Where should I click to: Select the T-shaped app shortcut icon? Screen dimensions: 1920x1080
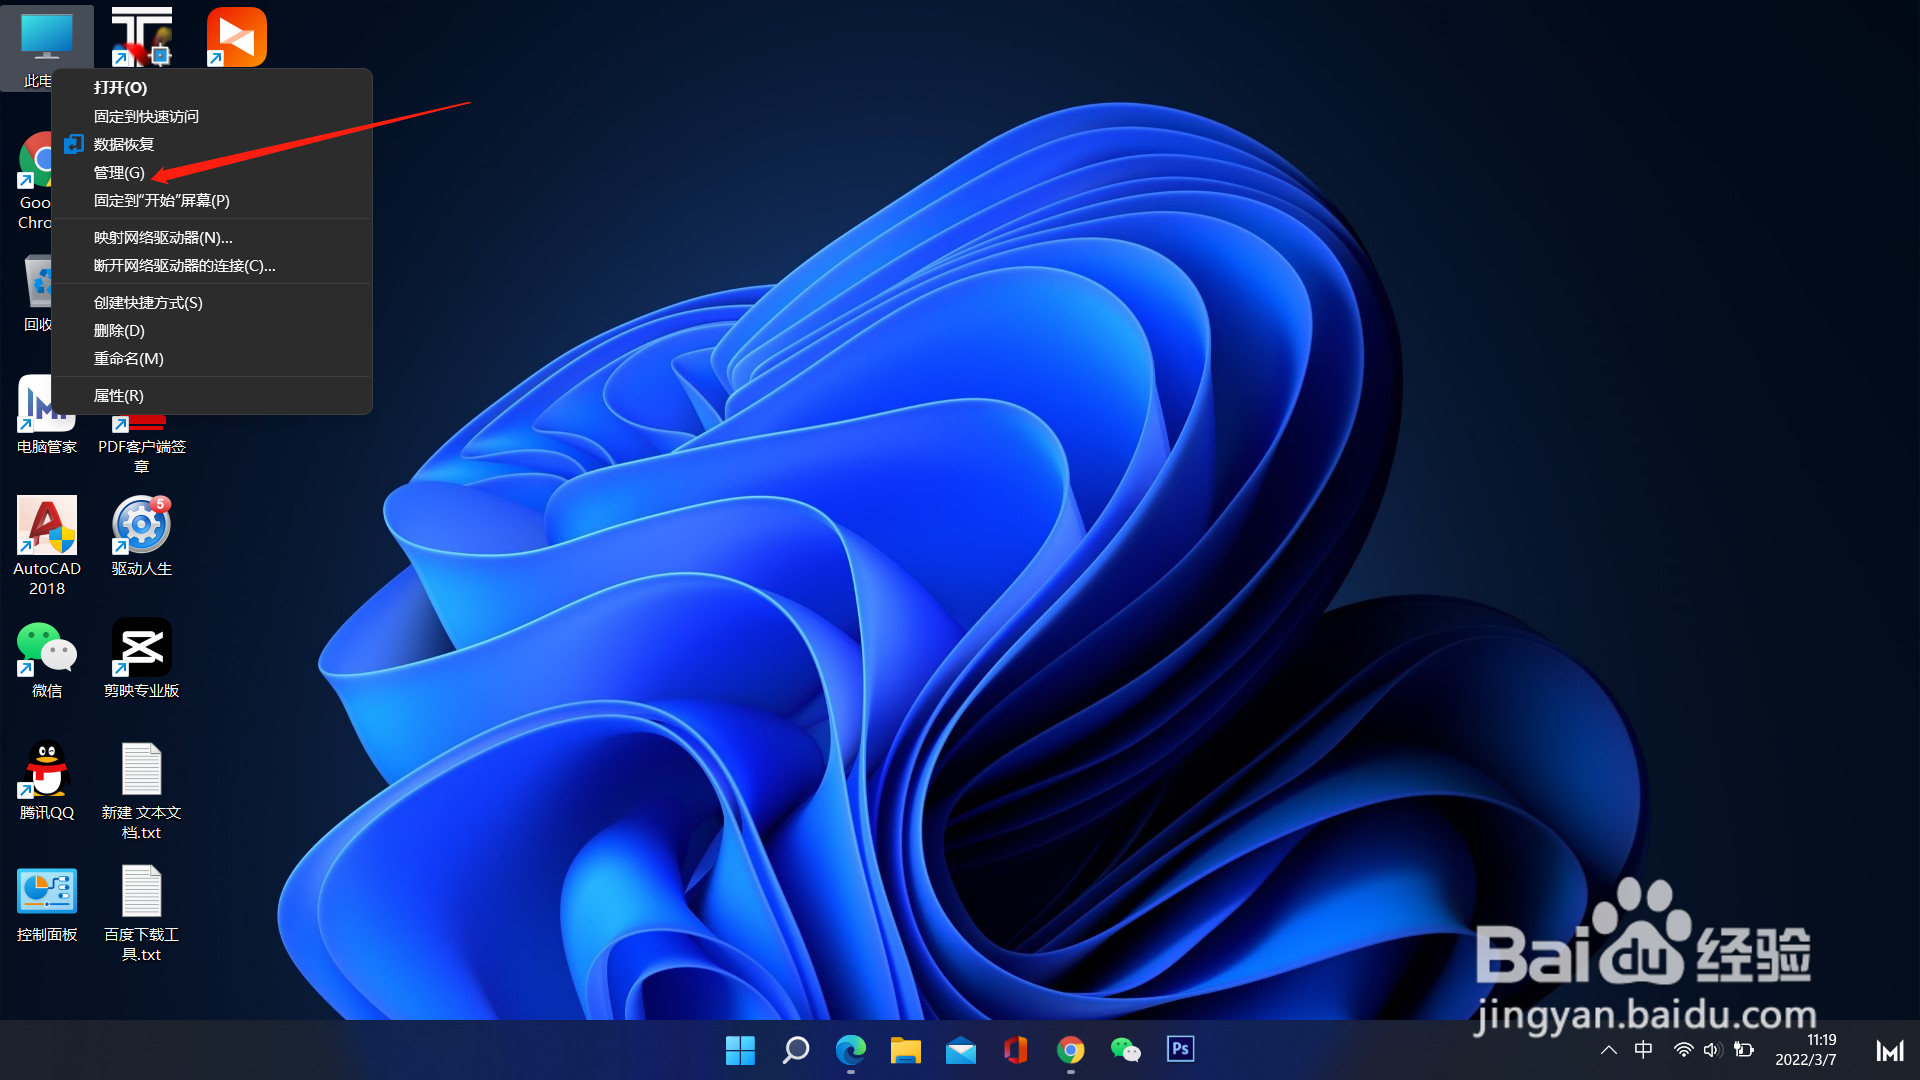coord(142,37)
